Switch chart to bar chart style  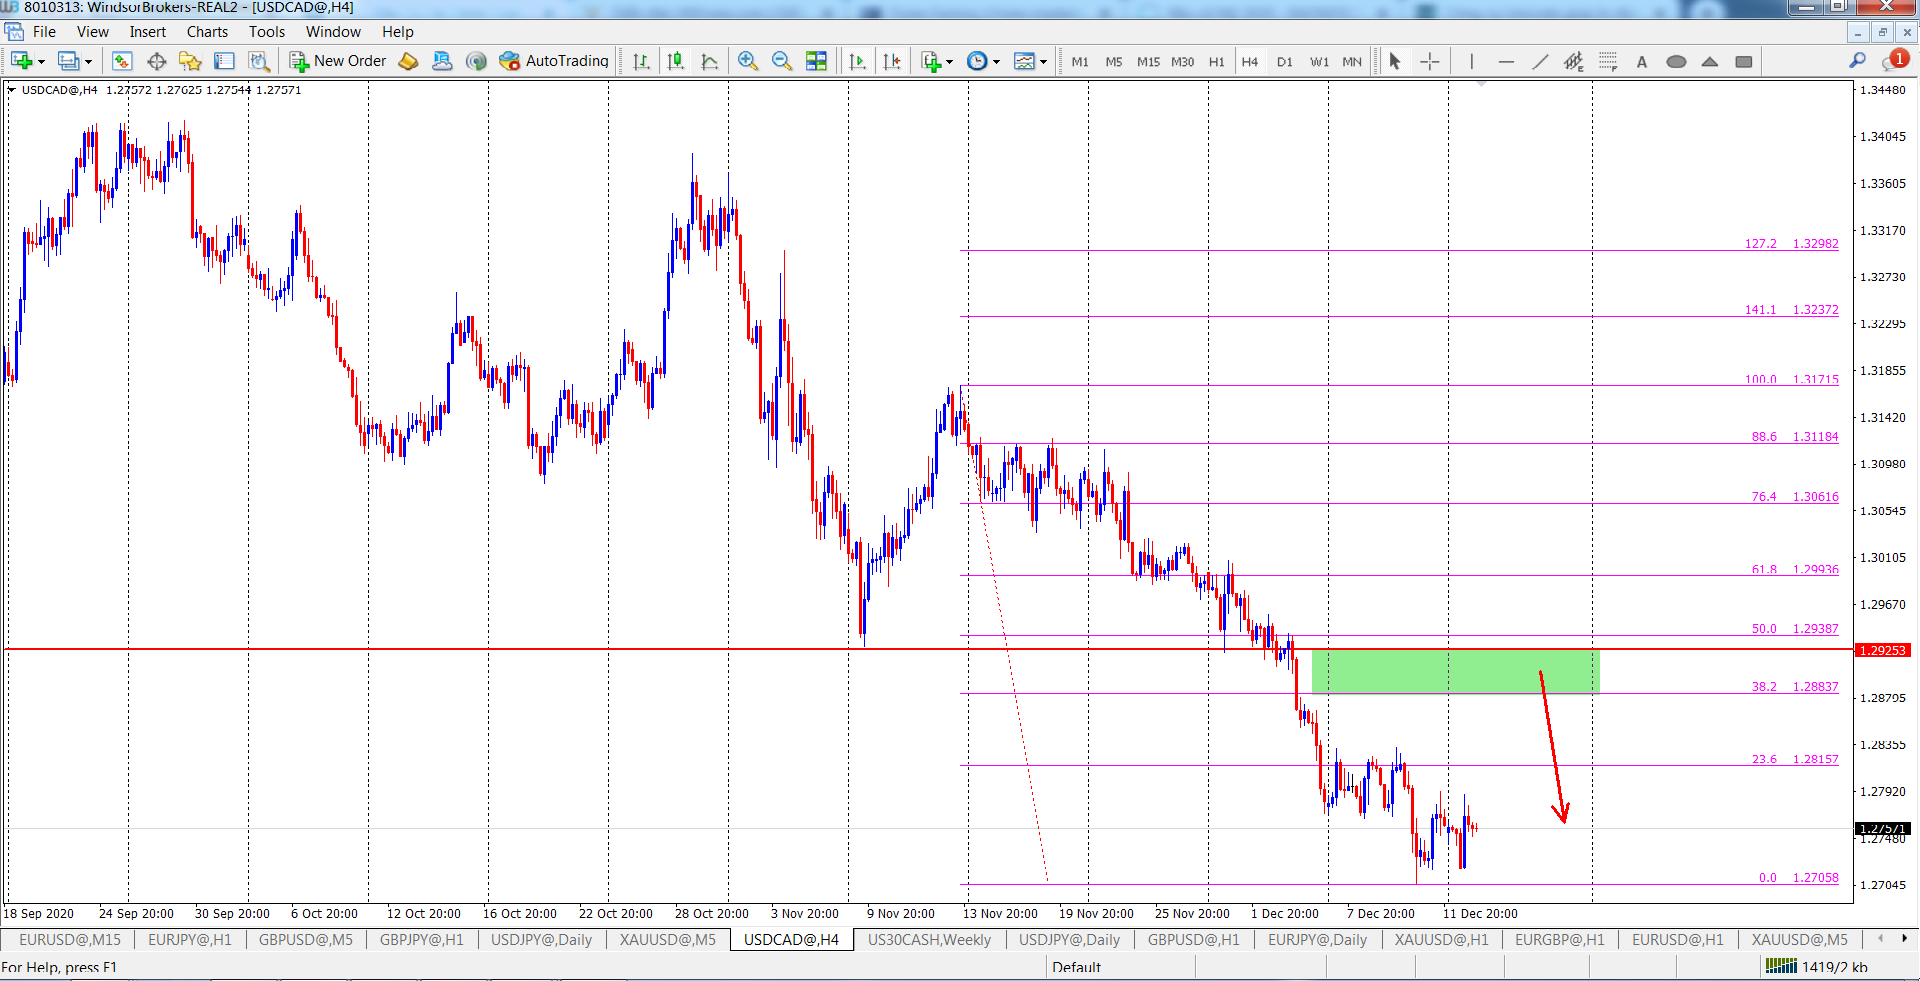pos(641,61)
